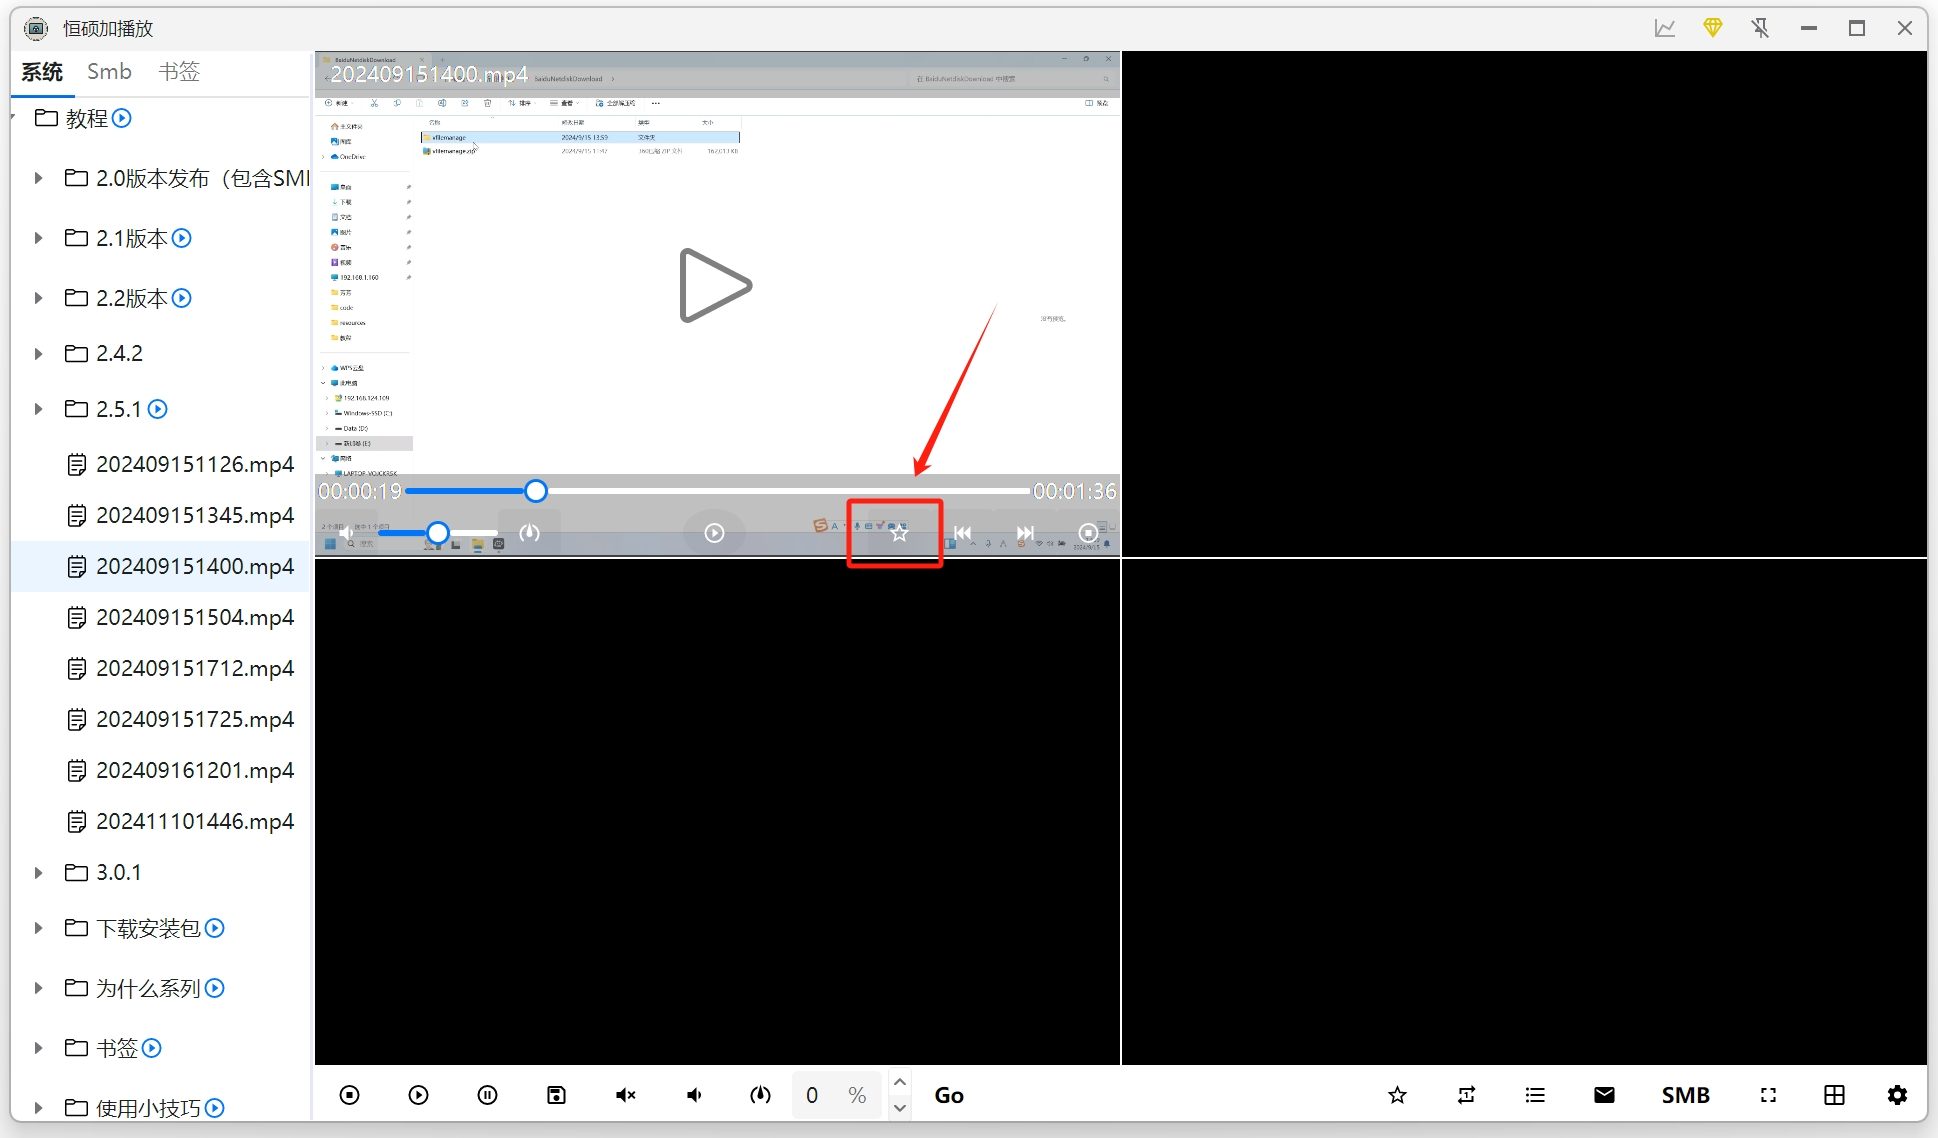The height and width of the screenshot is (1138, 1938).
Task: Expand the 2.1版本 folder
Action: (38, 238)
